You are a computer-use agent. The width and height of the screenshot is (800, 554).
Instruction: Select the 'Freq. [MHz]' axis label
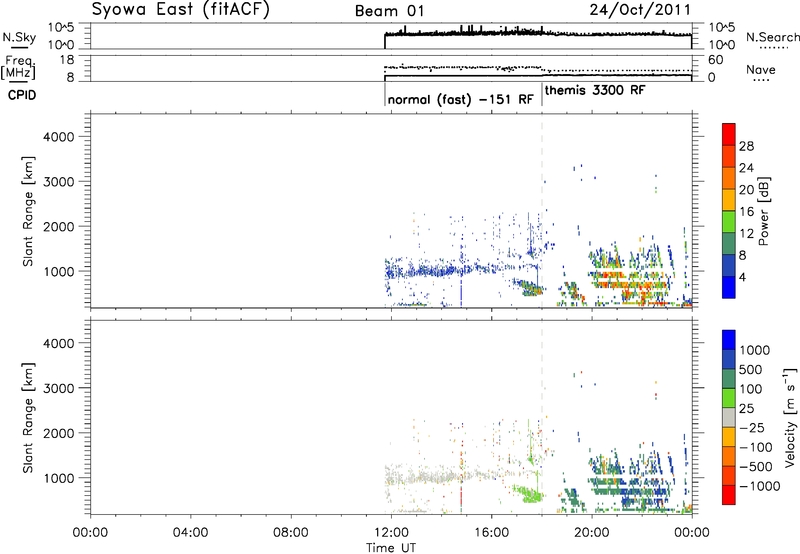click(19, 67)
